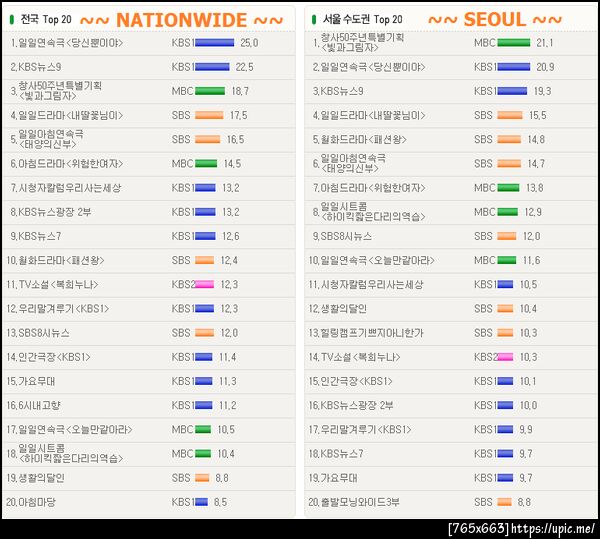This screenshot has width=600, height=539.
Task: Click the rating value 11.2
Action: click(228, 405)
